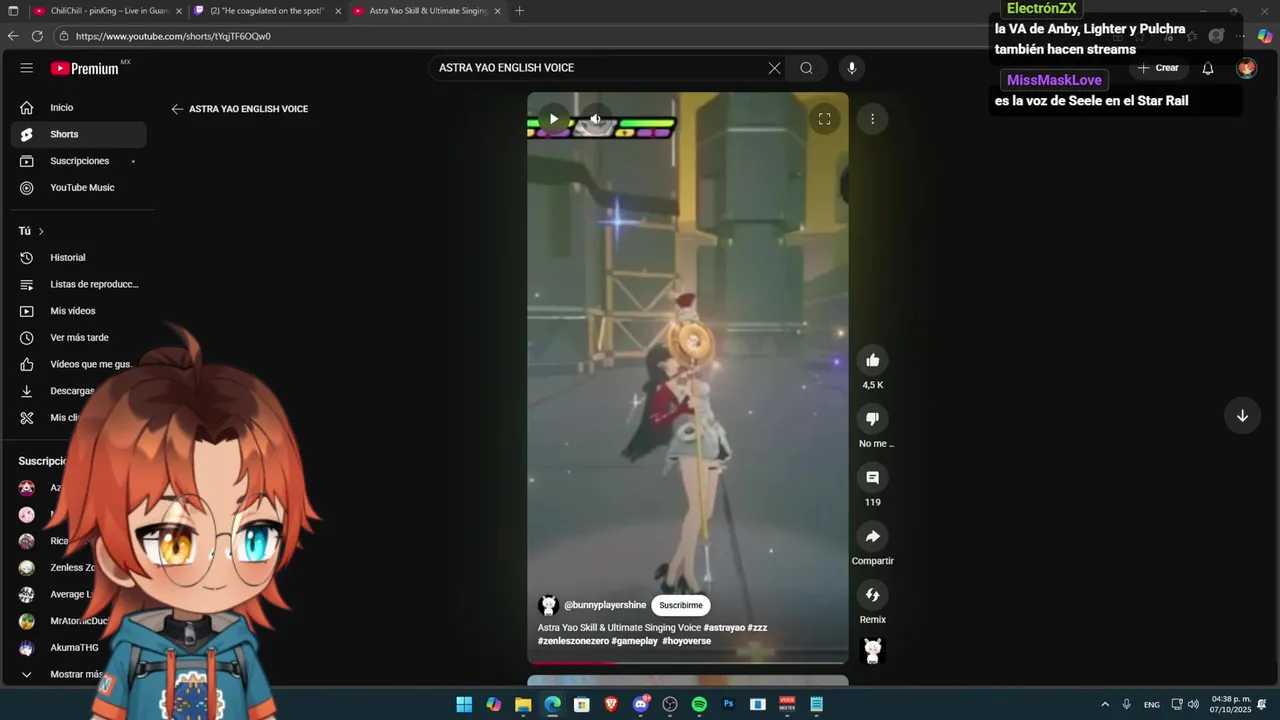1280x720 pixels.
Task: Click the Remix button
Action: click(872, 595)
